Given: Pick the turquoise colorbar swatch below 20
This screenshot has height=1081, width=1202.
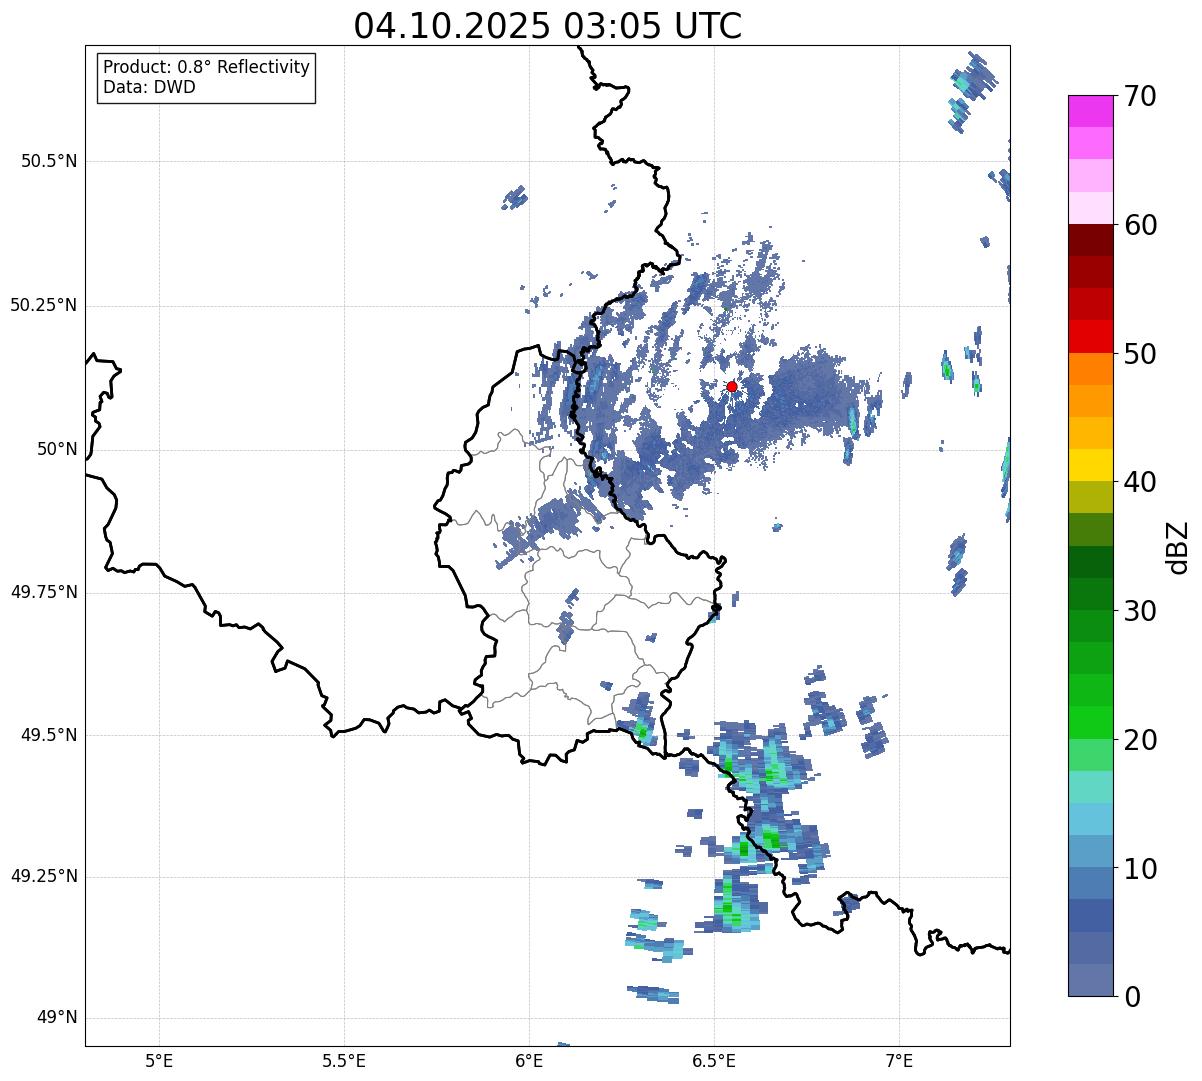Looking at the screenshot, I should tap(1090, 787).
